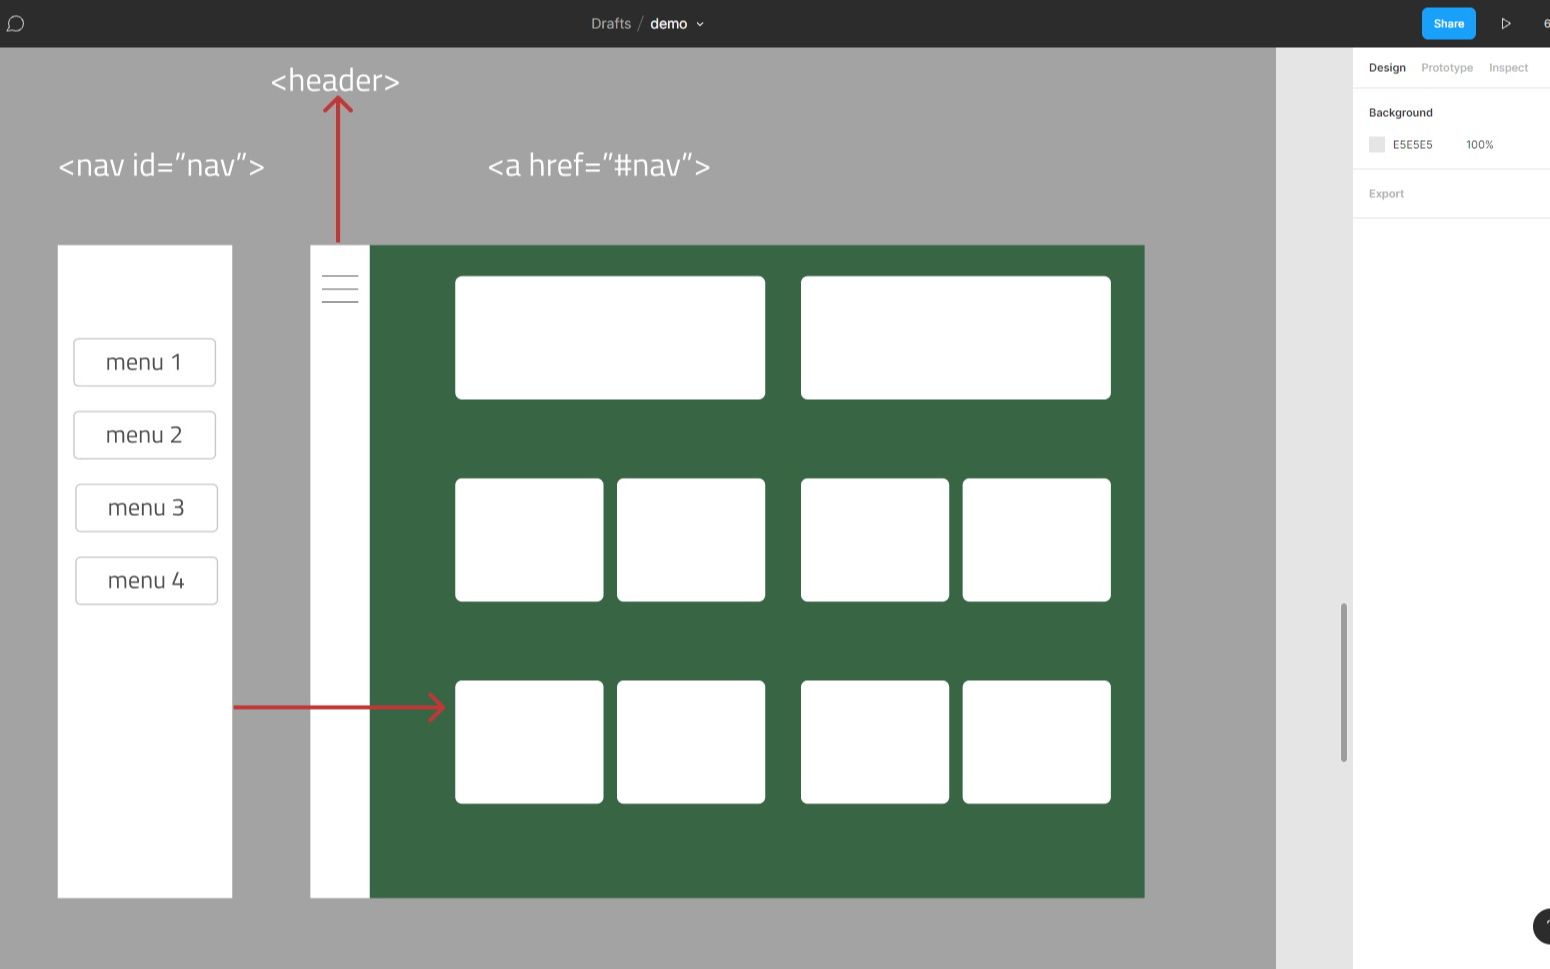Expand the demo file name dropdown chevron
Viewport: 1550px width, 969px height.
point(700,24)
